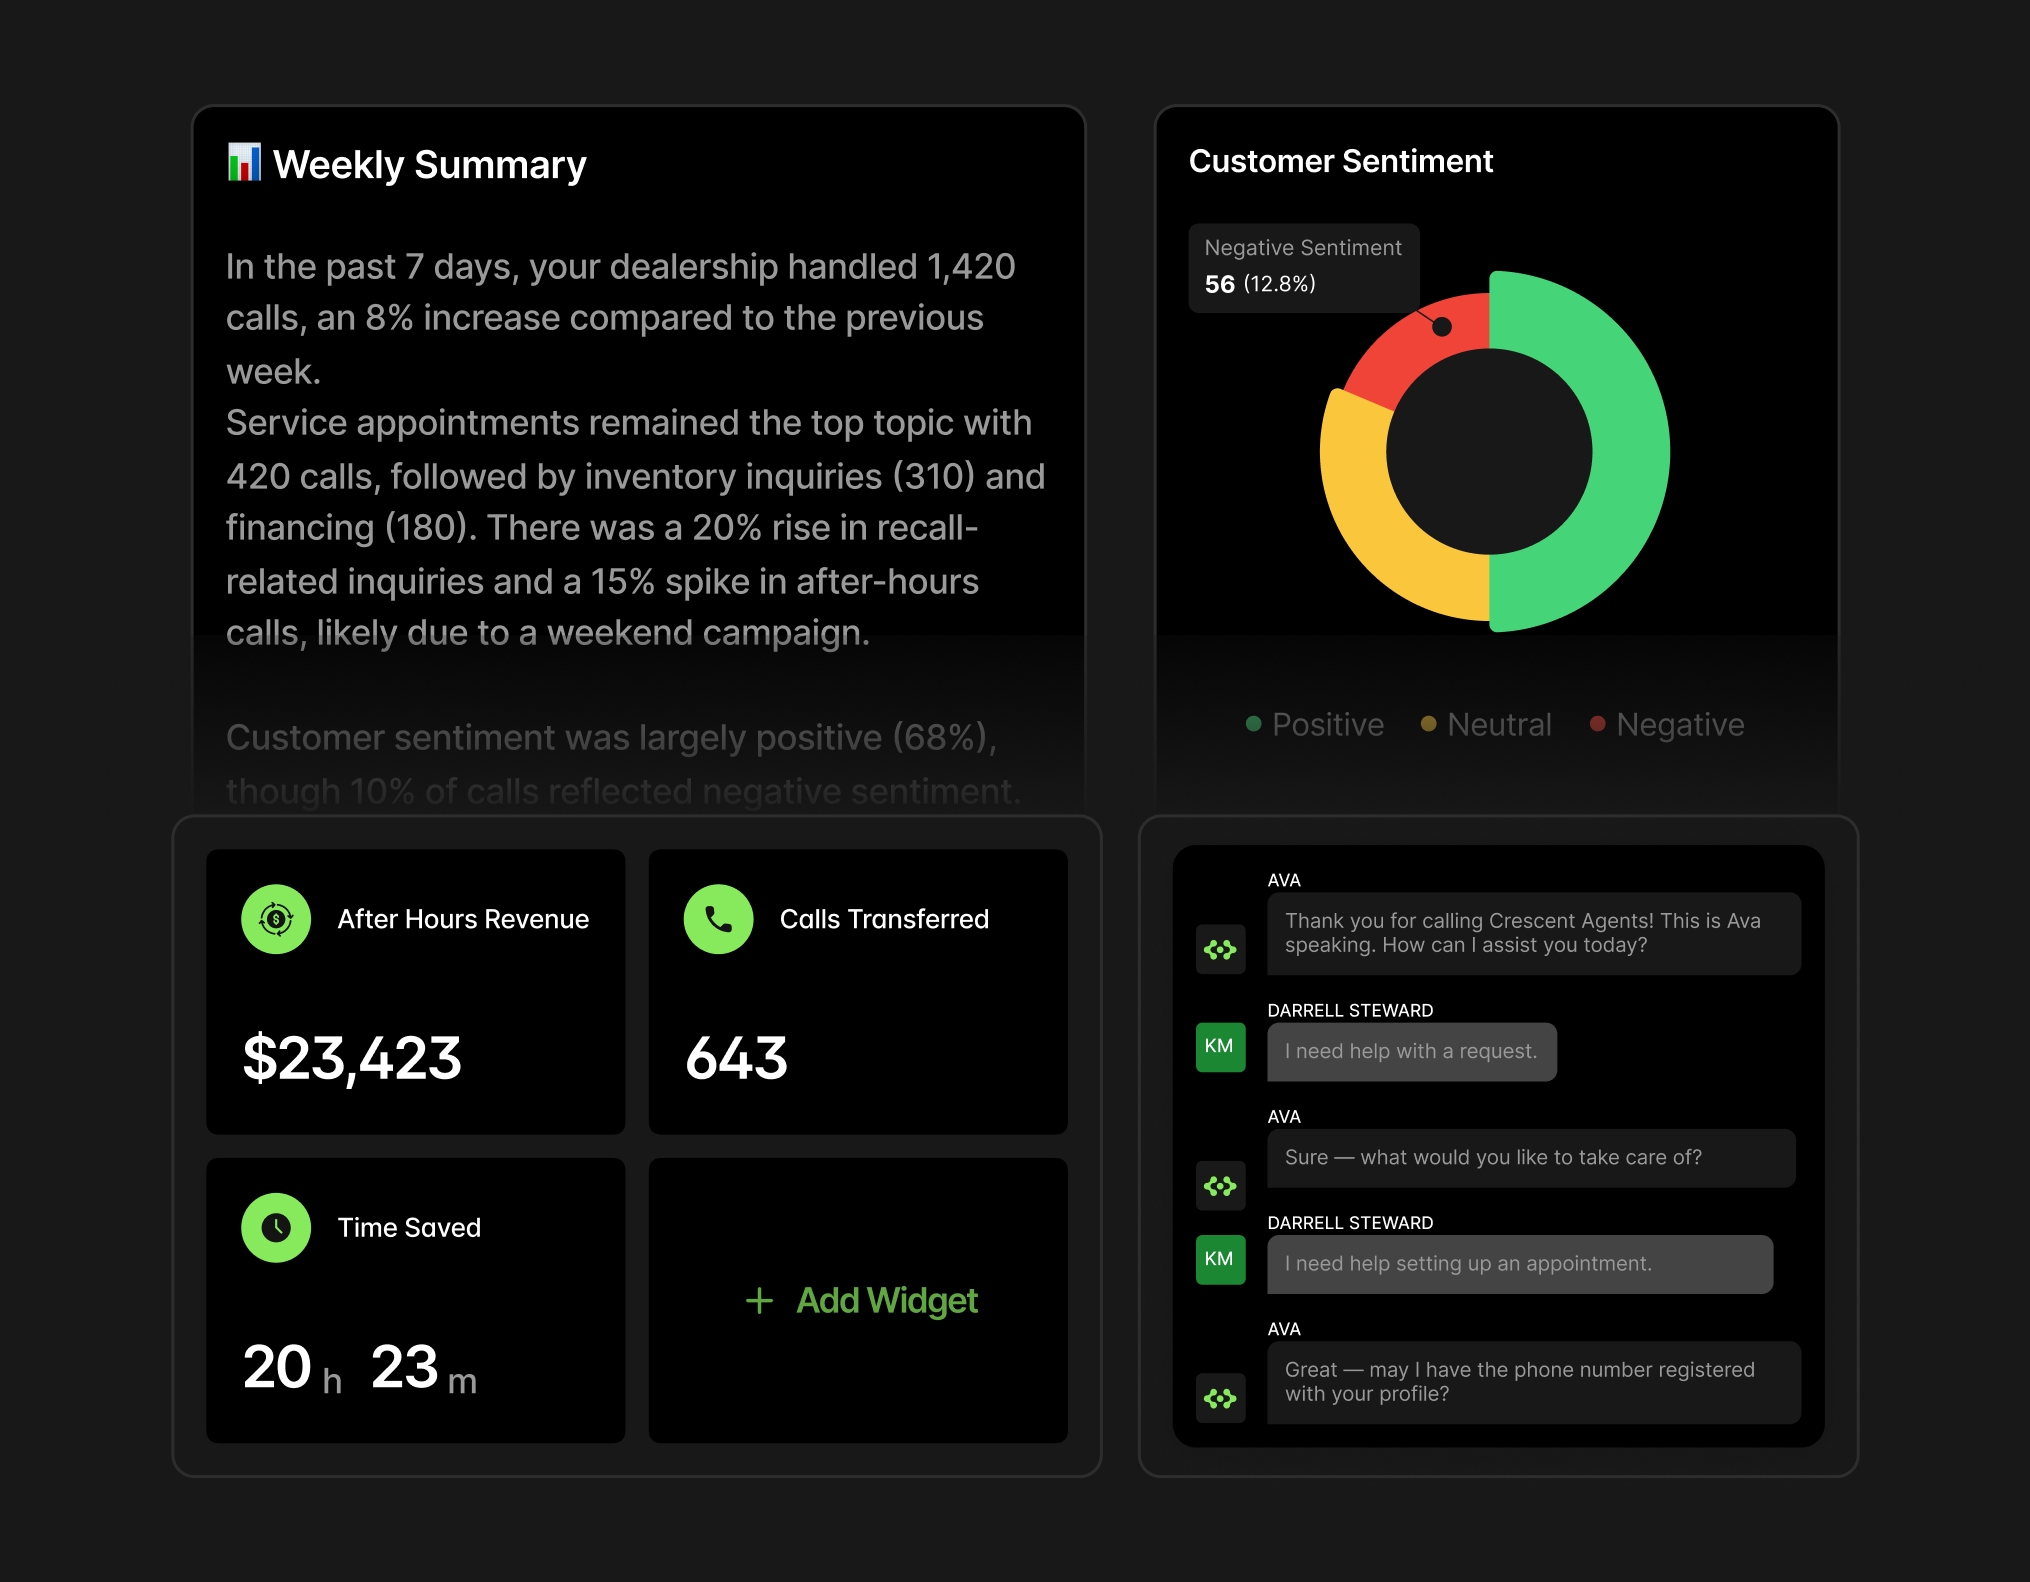Click the Add Widget button

(x=860, y=1300)
